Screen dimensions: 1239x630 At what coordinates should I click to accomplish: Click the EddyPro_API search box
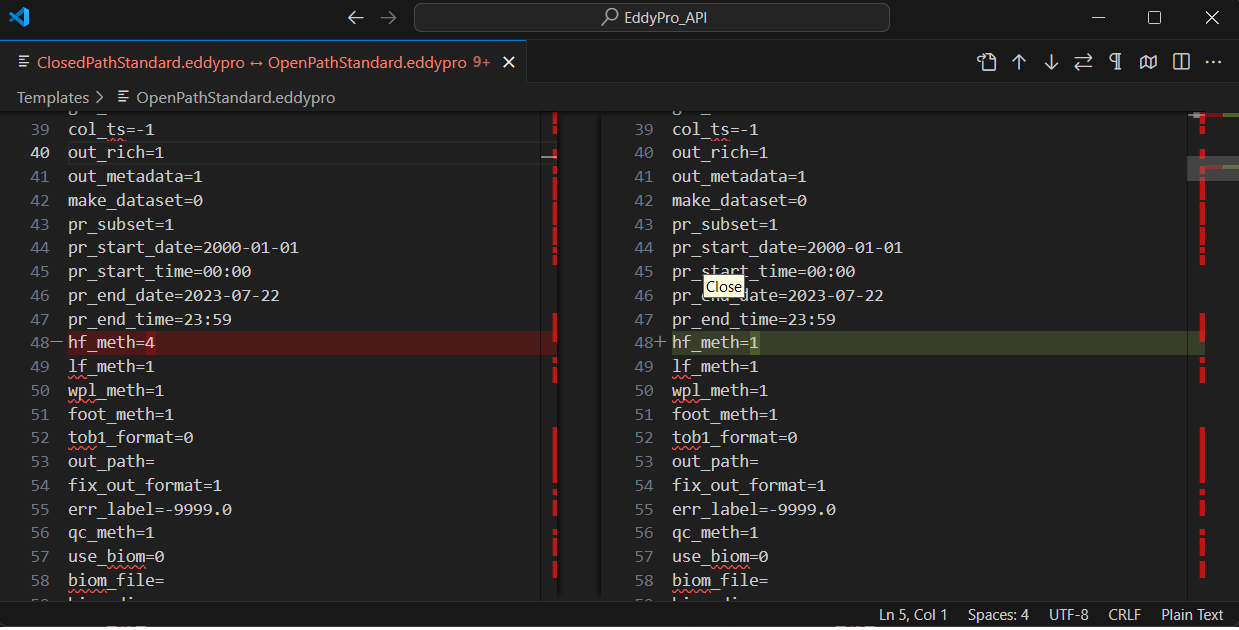[x=651, y=17]
